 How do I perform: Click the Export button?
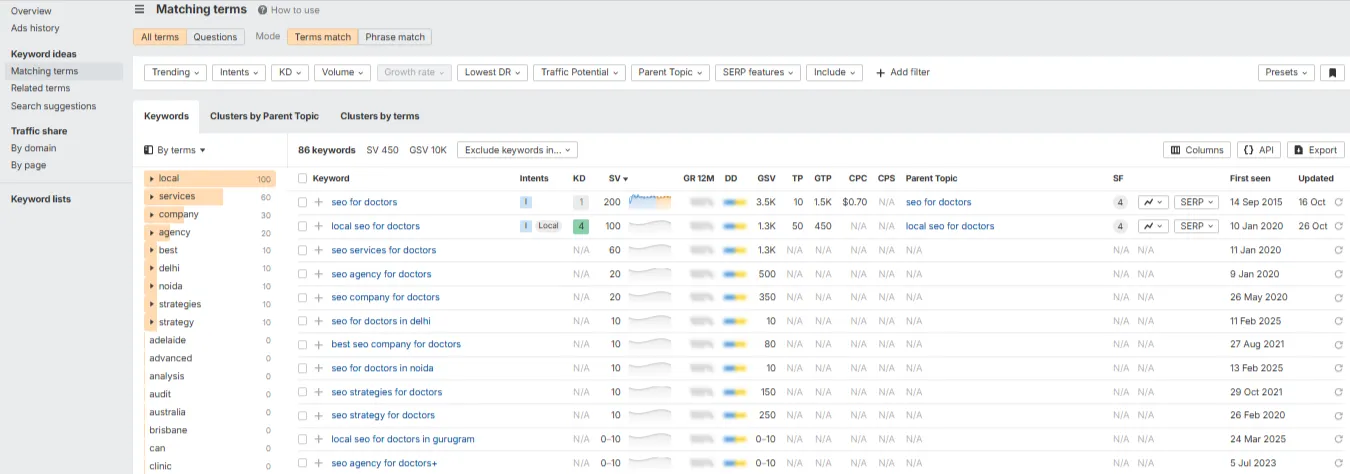tap(1315, 150)
